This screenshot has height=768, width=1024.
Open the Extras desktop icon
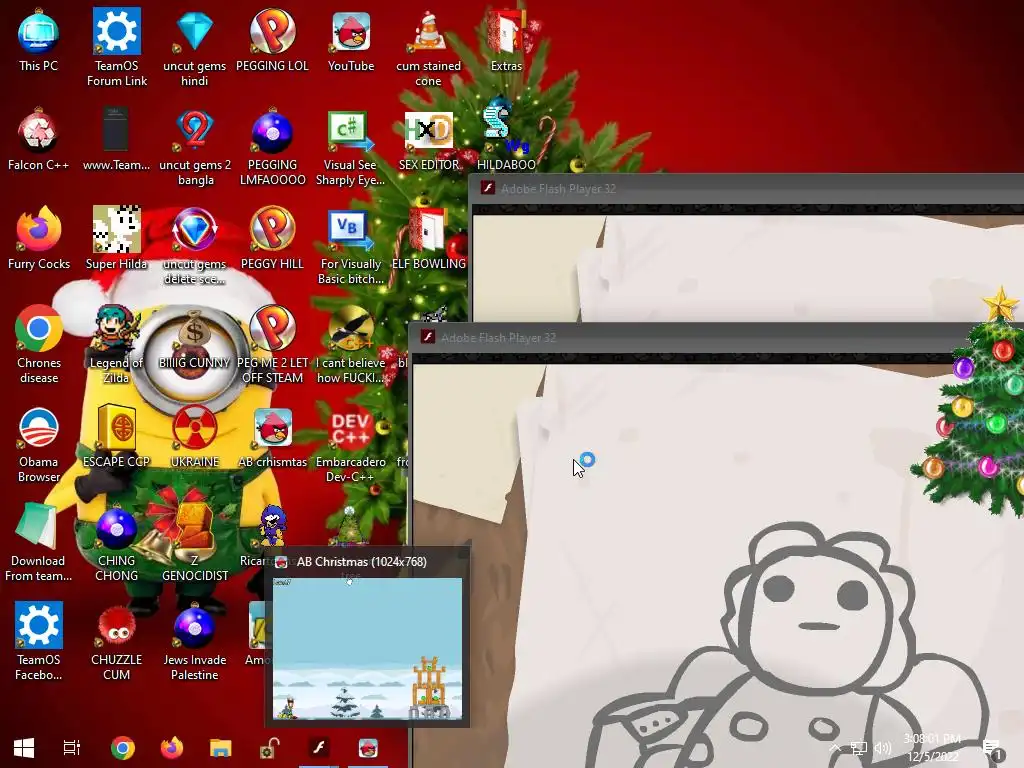coord(506,40)
